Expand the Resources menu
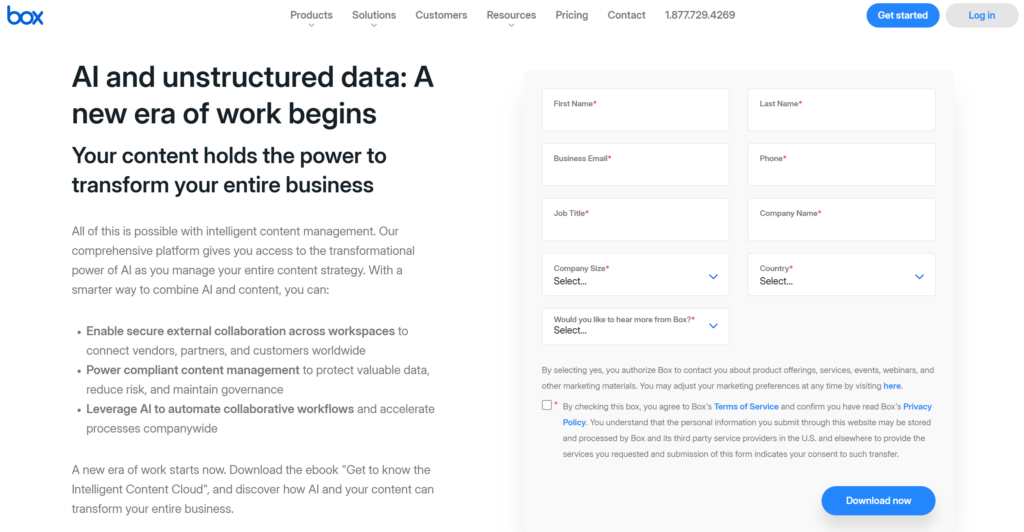 tap(511, 15)
